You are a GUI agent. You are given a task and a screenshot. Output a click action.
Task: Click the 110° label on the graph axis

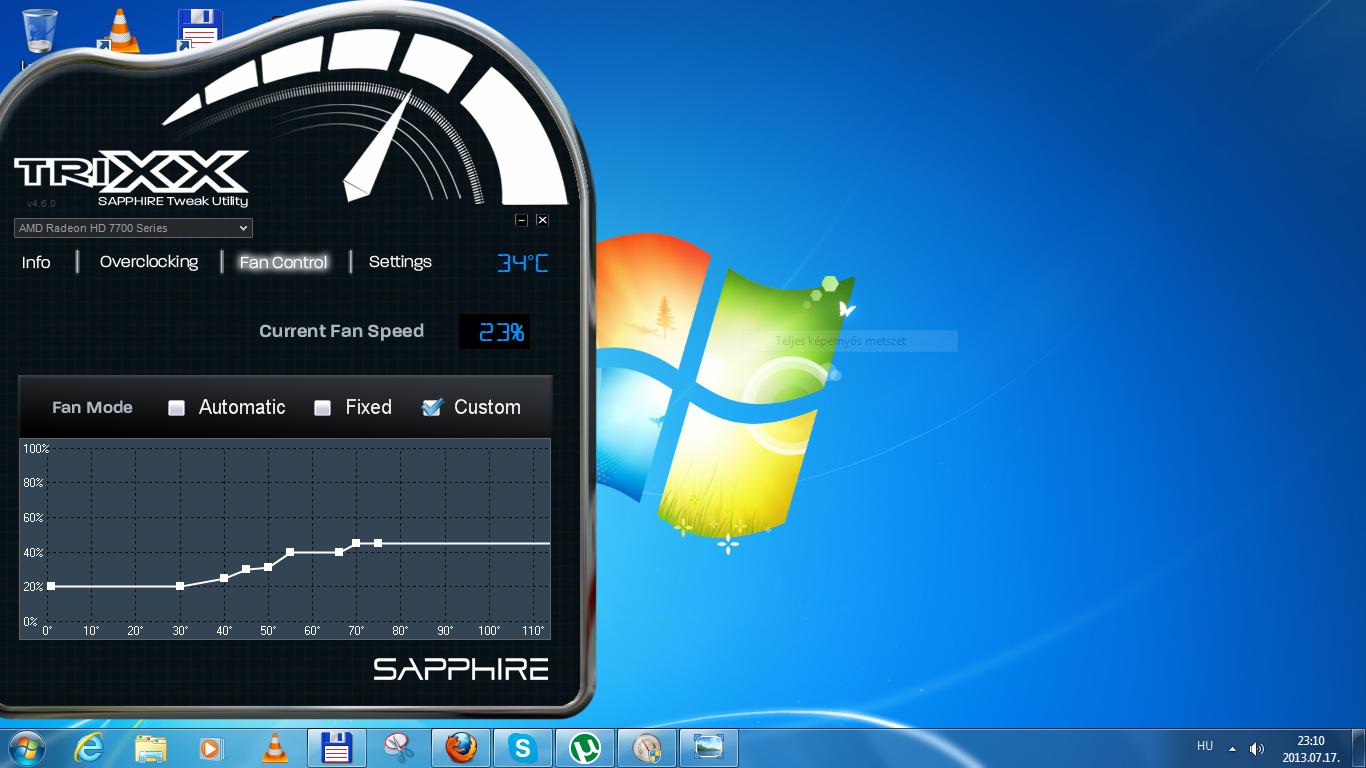[x=534, y=631]
